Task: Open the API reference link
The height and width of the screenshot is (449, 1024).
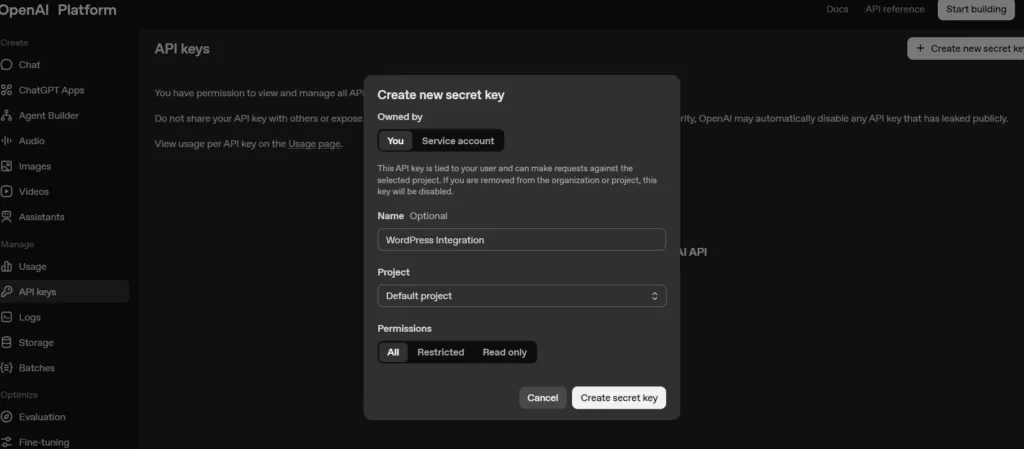Action: tap(895, 9)
